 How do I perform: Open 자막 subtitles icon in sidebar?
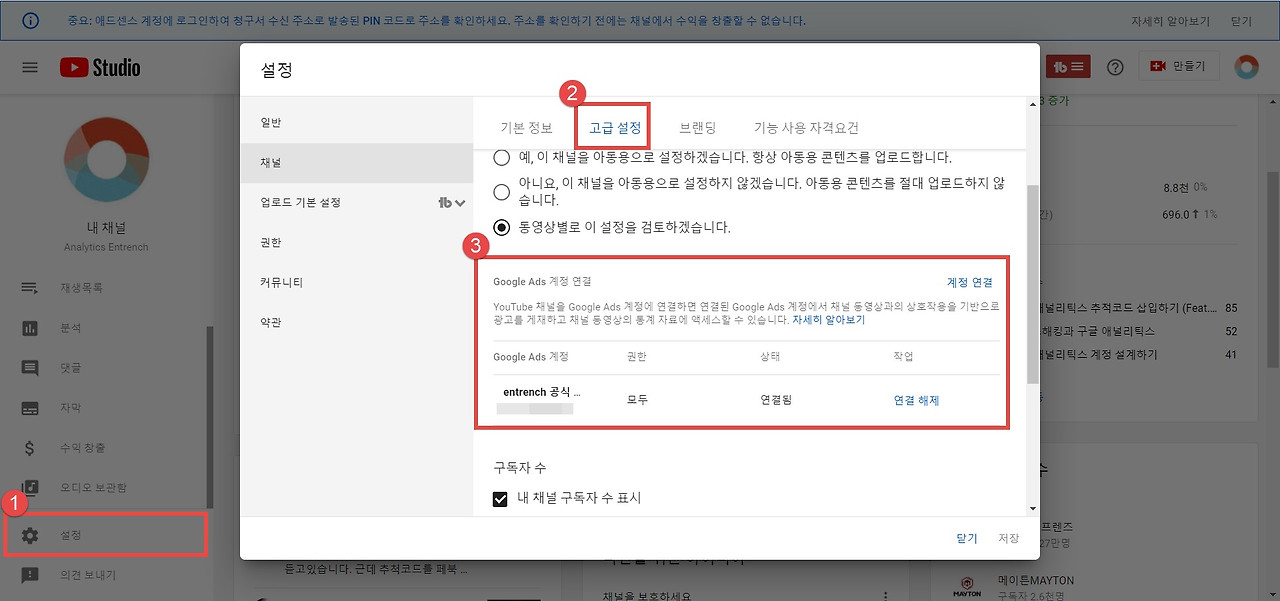tap(30, 408)
